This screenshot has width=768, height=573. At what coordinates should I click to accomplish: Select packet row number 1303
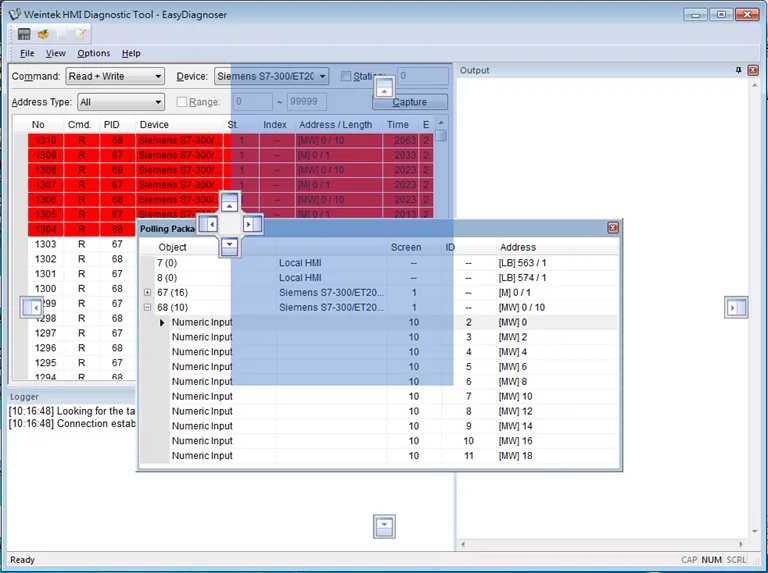click(81, 244)
